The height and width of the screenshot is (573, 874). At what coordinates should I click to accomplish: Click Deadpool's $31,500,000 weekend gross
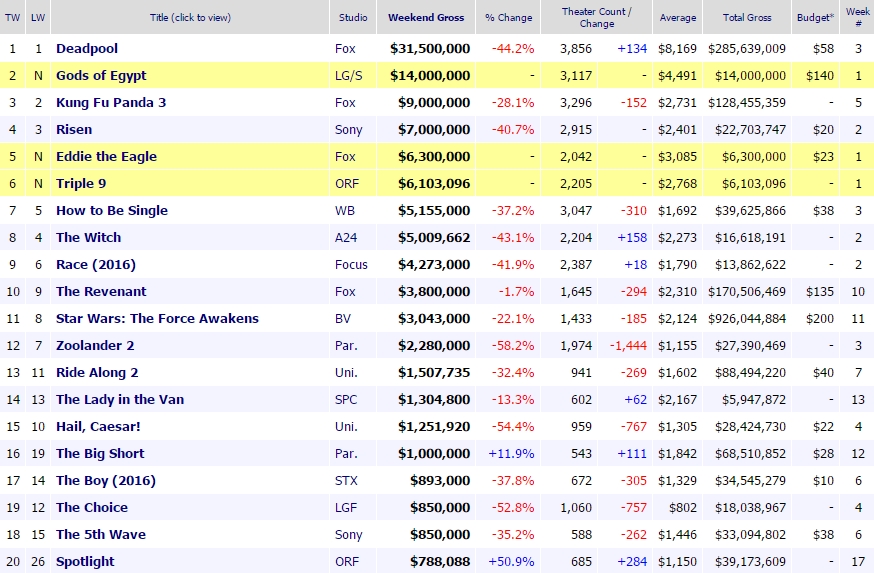click(430, 48)
